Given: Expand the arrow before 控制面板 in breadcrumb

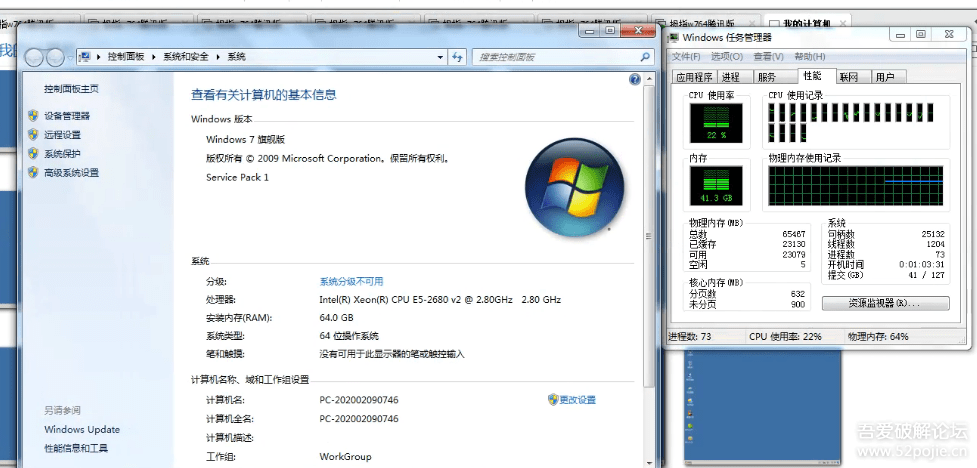Looking at the screenshot, I should [x=98, y=57].
